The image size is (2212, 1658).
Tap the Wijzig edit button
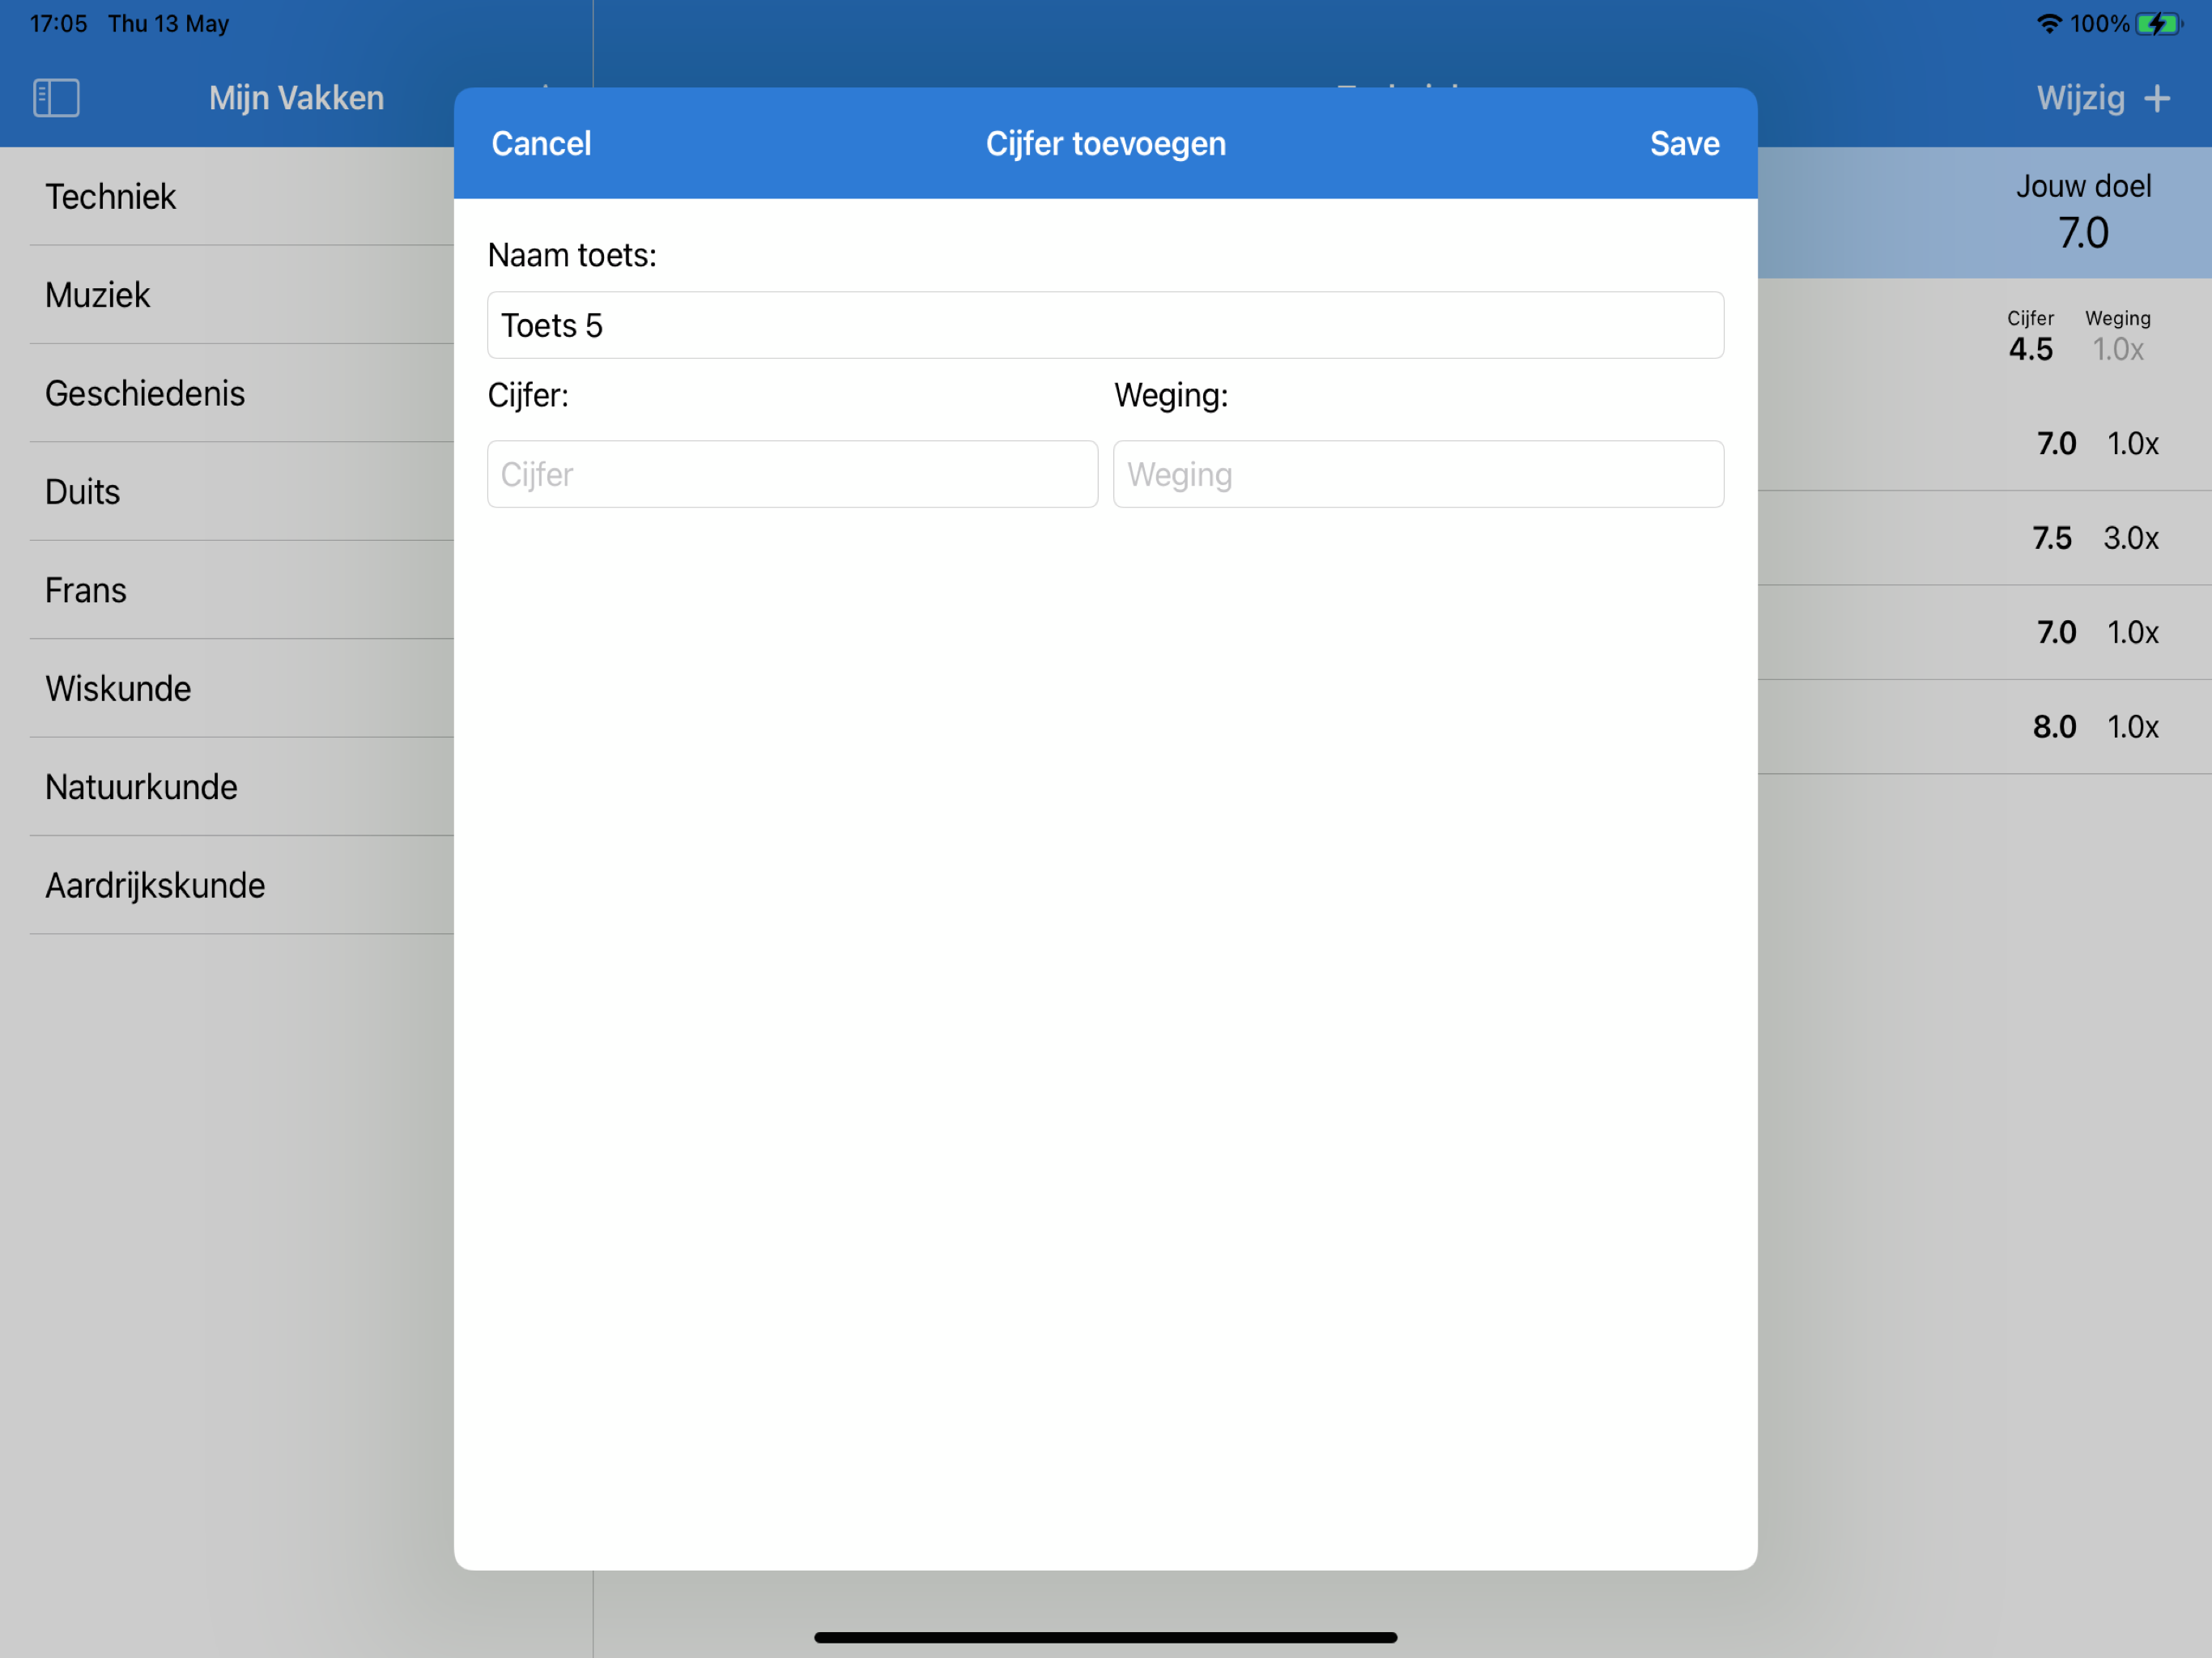point(2080,98)
